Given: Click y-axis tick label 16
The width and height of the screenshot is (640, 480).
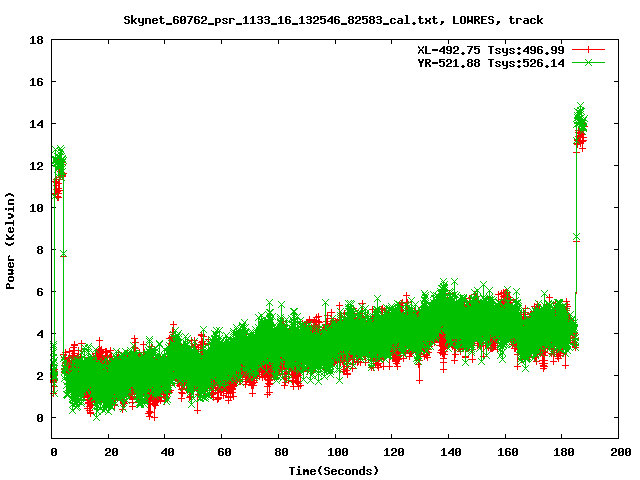Looking at the screenshot, I should coord(37,82).
